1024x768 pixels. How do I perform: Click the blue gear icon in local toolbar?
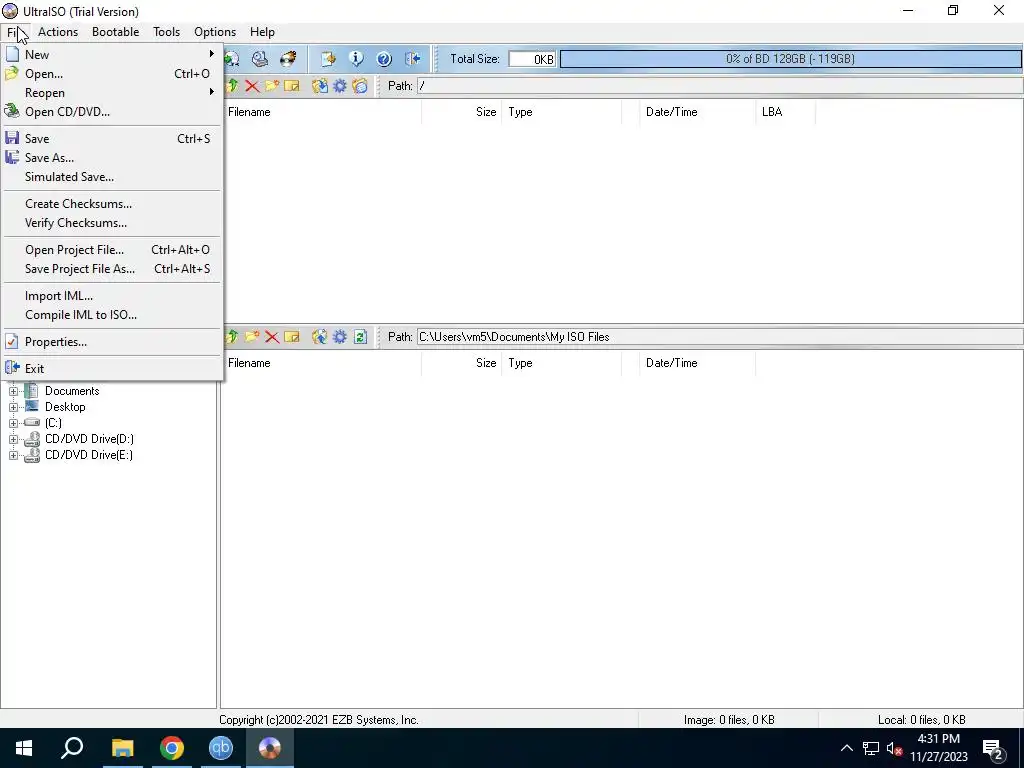pyautogui.click(x=340, y=337)
